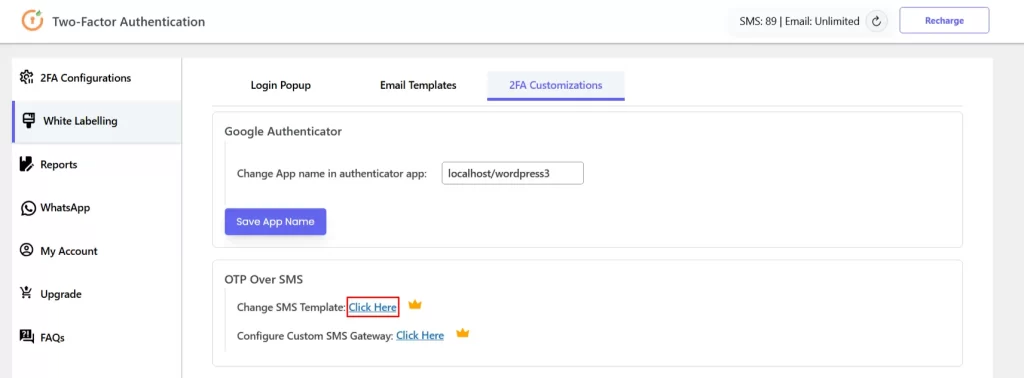Open the Email Templates tab
The width and height of the screenshot is (1024, 378).
click(x=418, y=86)
